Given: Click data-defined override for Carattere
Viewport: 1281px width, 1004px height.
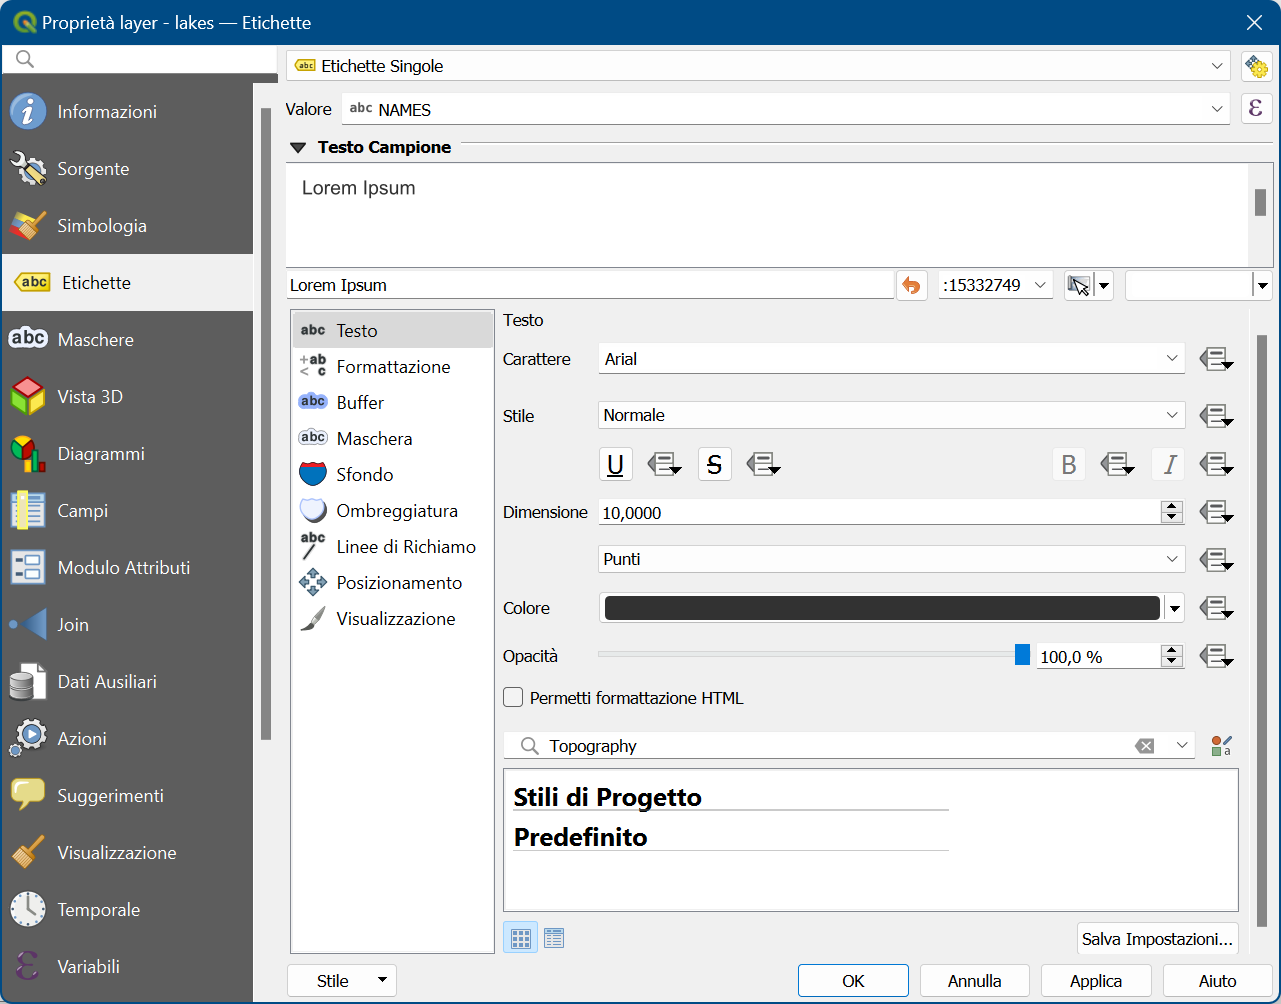Looking at the screenshot, I should click(x=1216, y=359).
